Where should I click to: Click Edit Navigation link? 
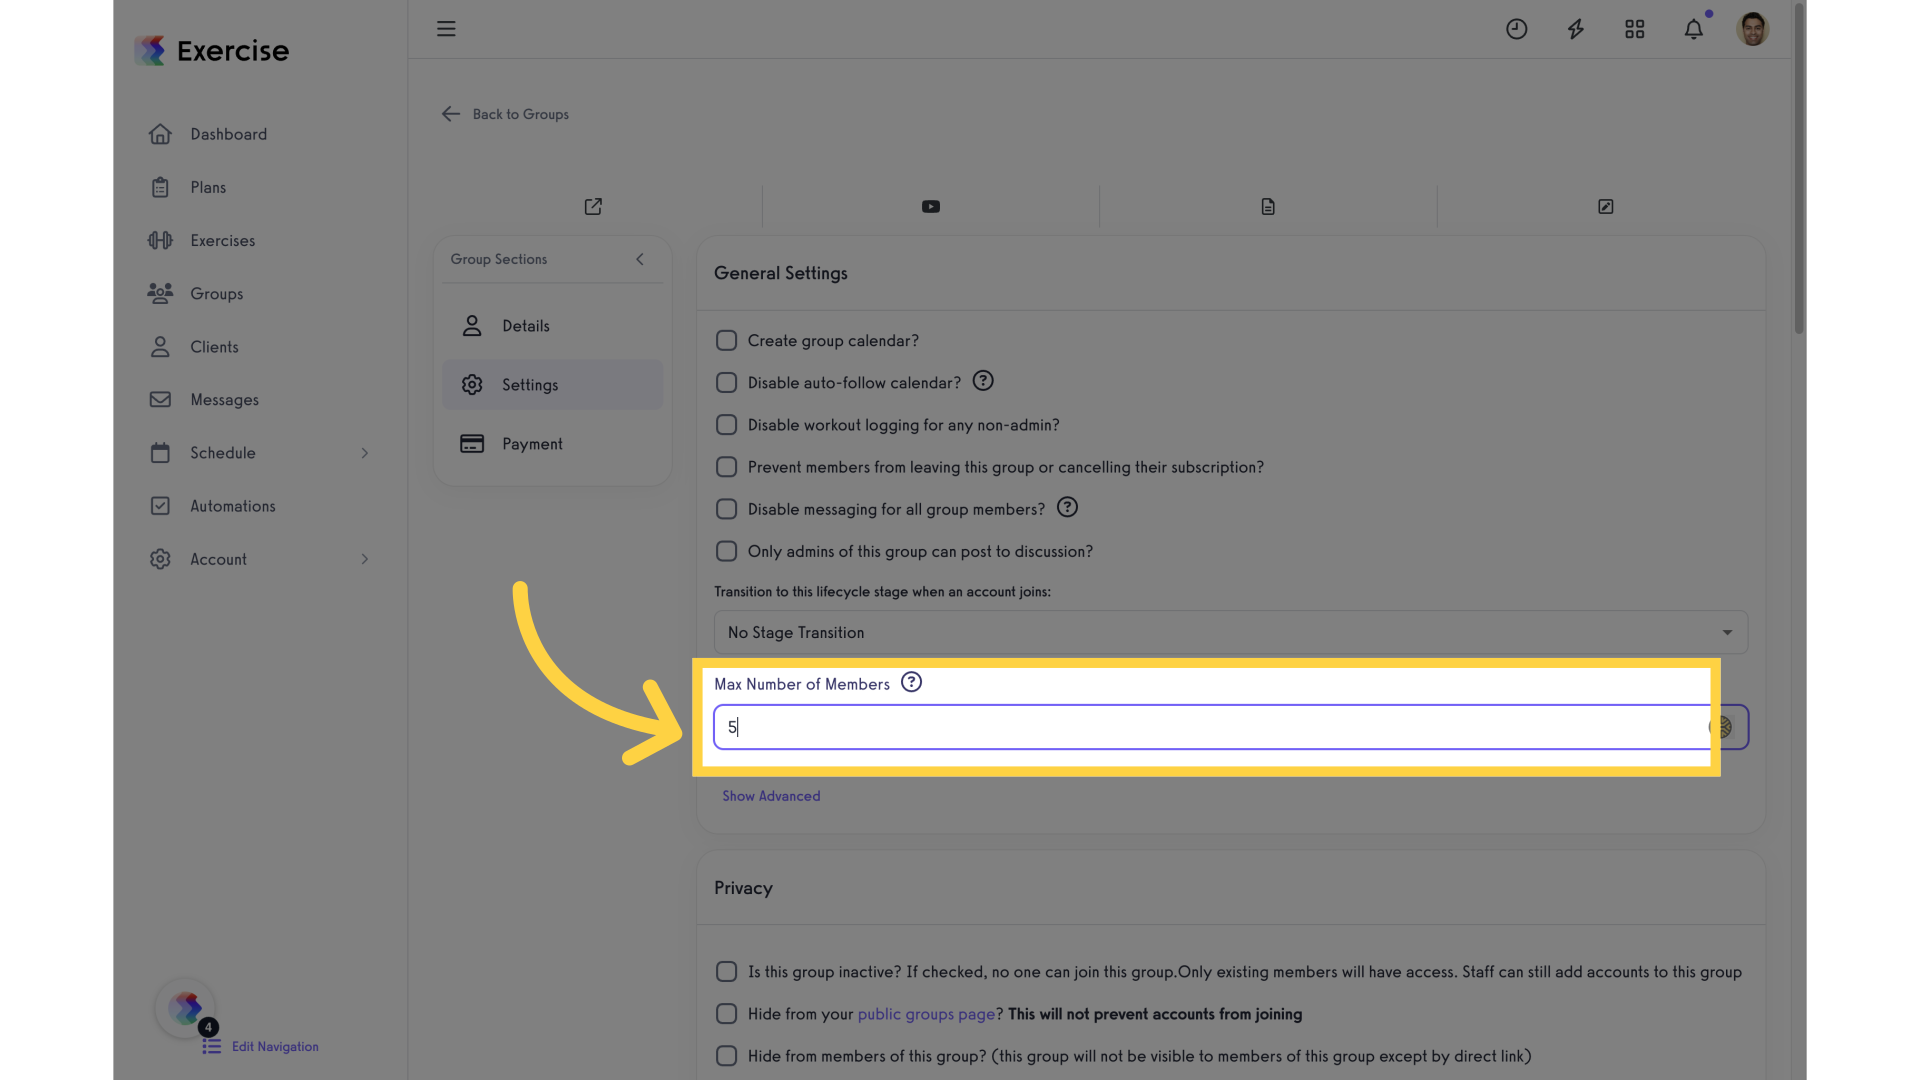[275, 1047]
